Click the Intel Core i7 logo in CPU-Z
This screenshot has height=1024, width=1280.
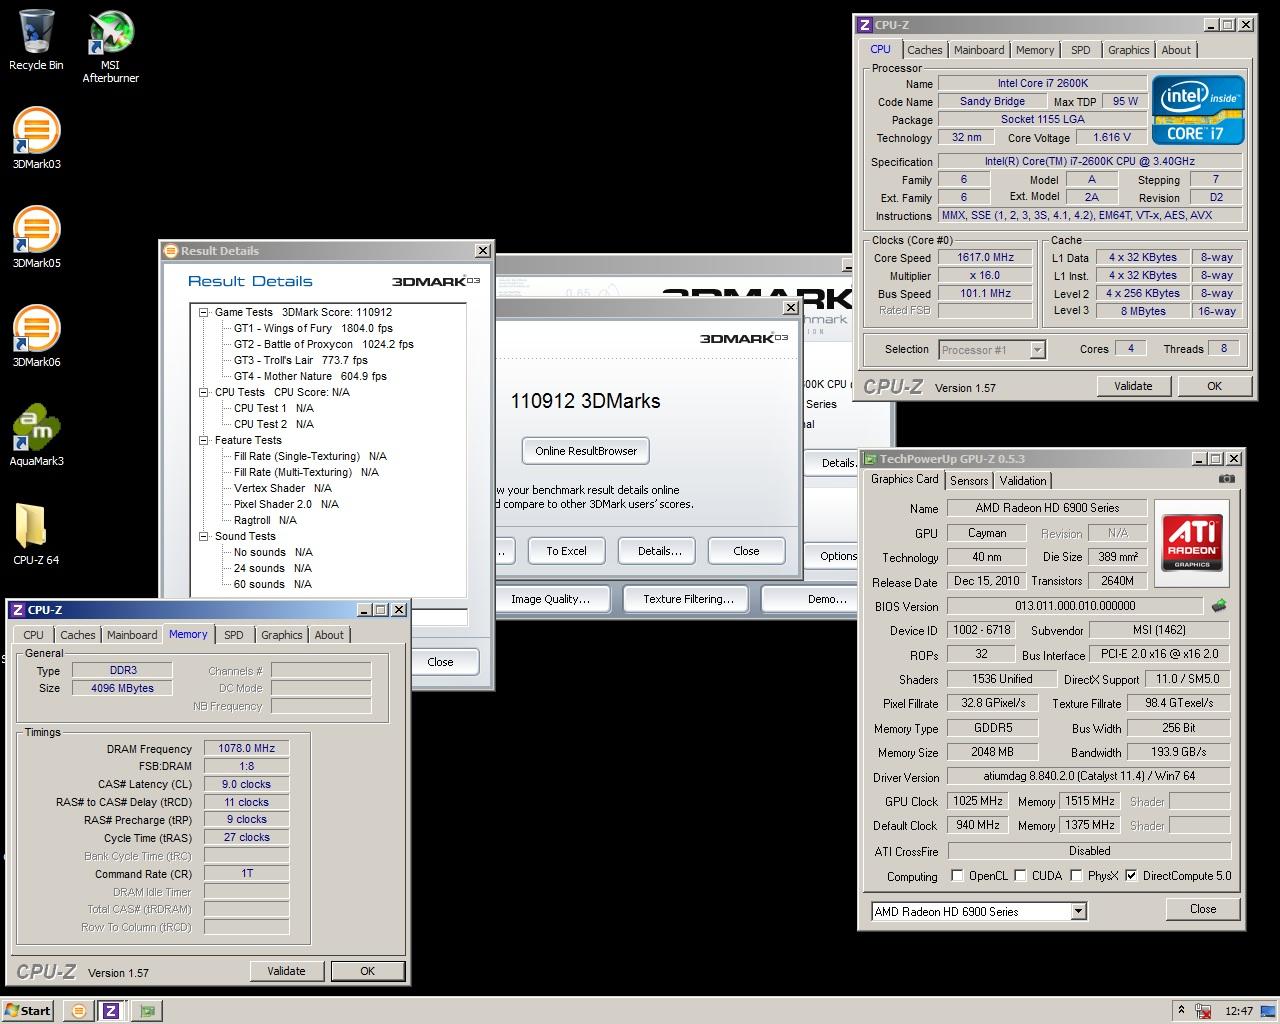1198,110
